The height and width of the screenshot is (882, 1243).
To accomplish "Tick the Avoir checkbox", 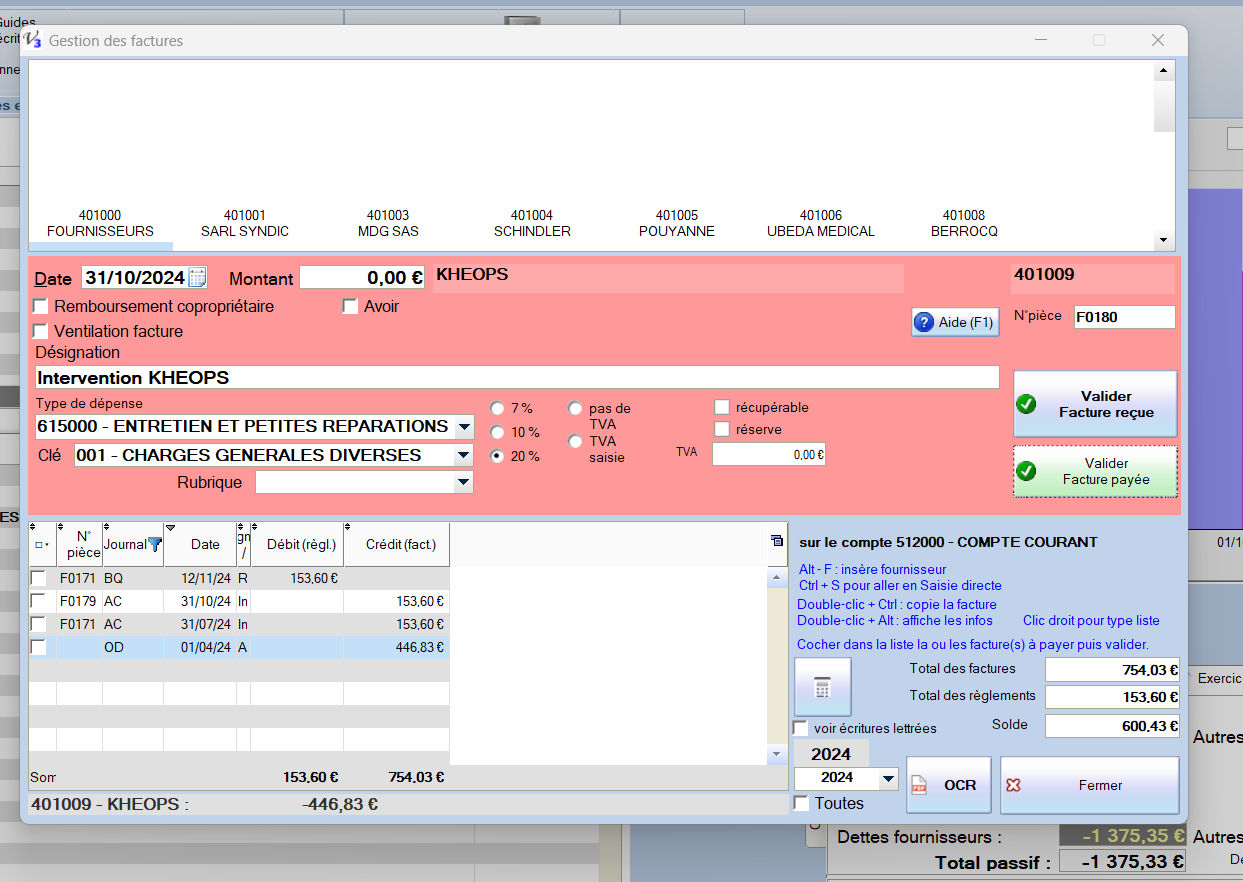I will coord(350,306).
